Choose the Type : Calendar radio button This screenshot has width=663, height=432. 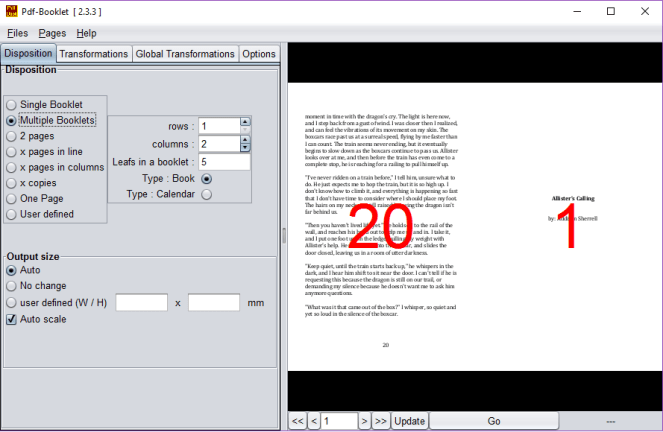point(207,195)
